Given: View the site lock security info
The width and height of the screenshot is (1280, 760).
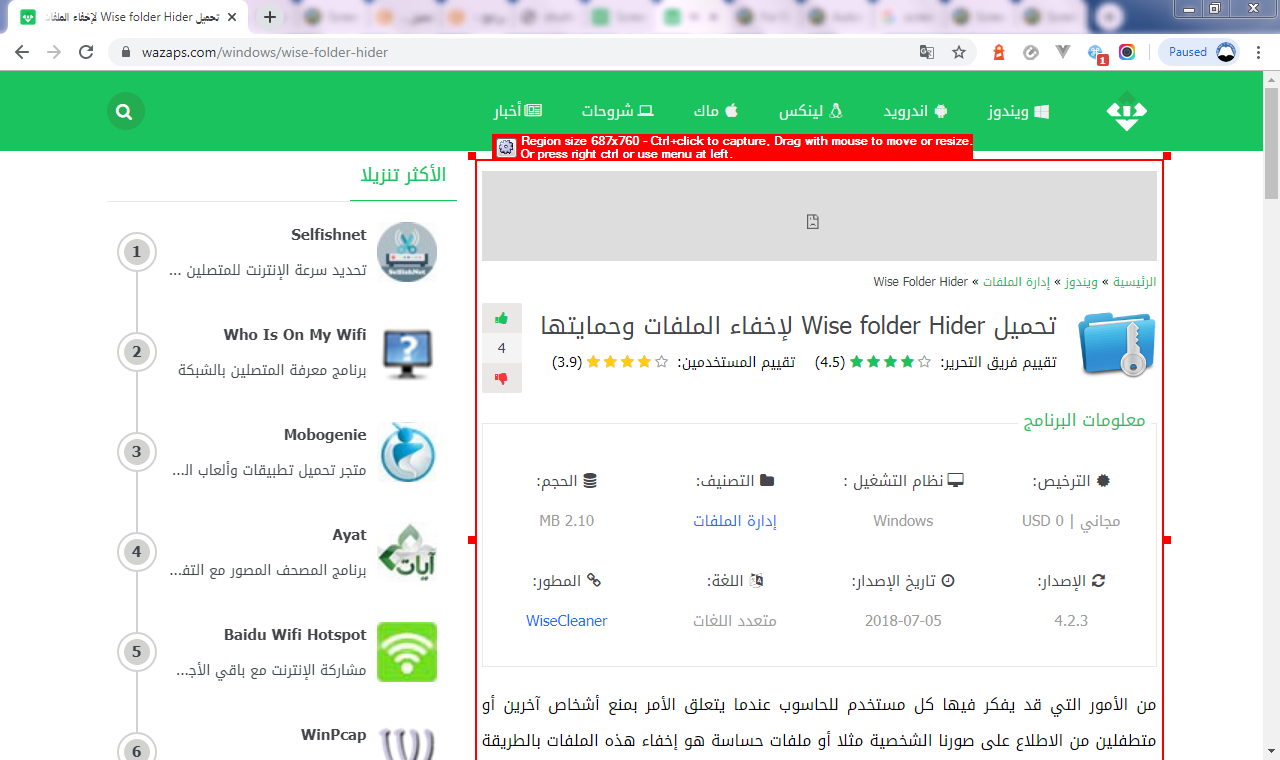Looking at the screenshot, I should pyautogui.click(x=127, y=52).
